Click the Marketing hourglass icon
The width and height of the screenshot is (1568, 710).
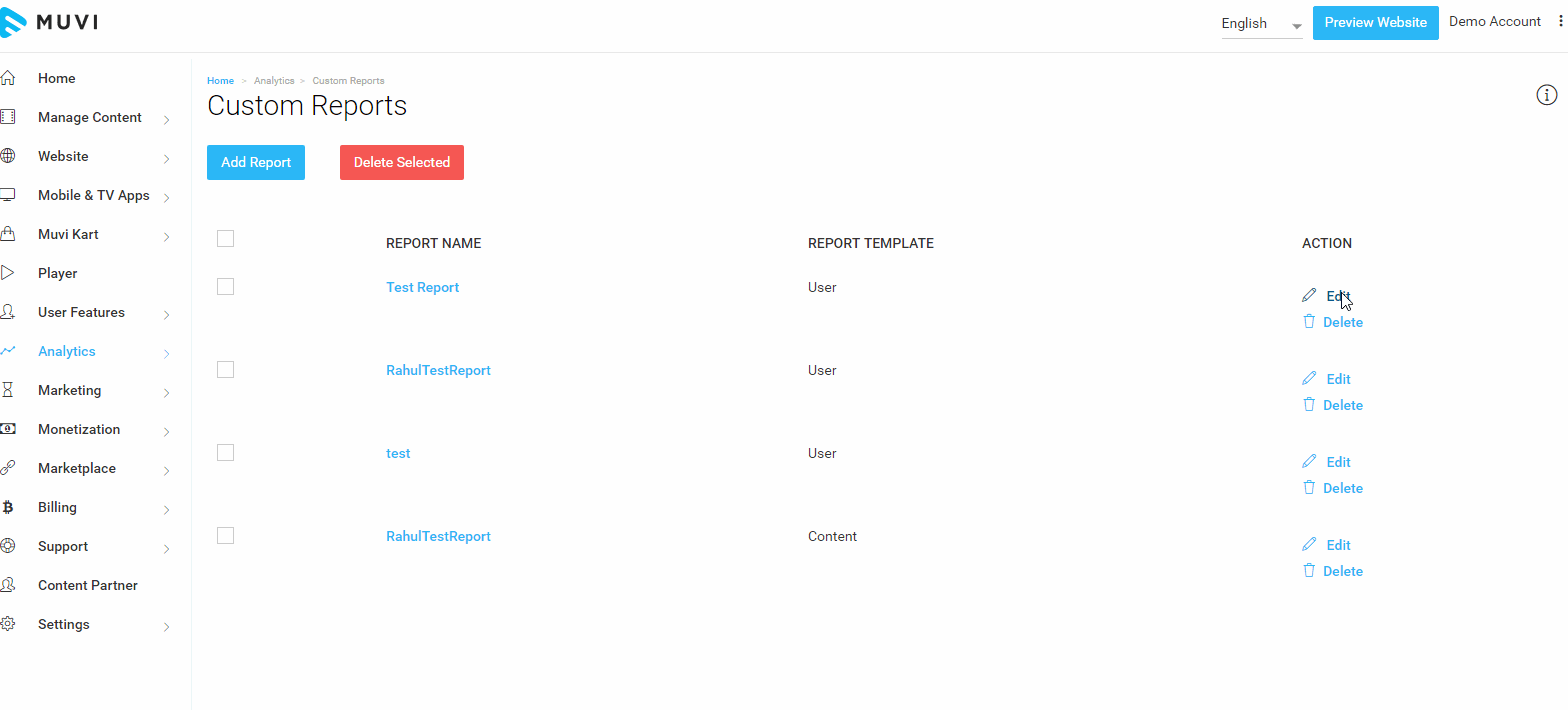point(8,390)
